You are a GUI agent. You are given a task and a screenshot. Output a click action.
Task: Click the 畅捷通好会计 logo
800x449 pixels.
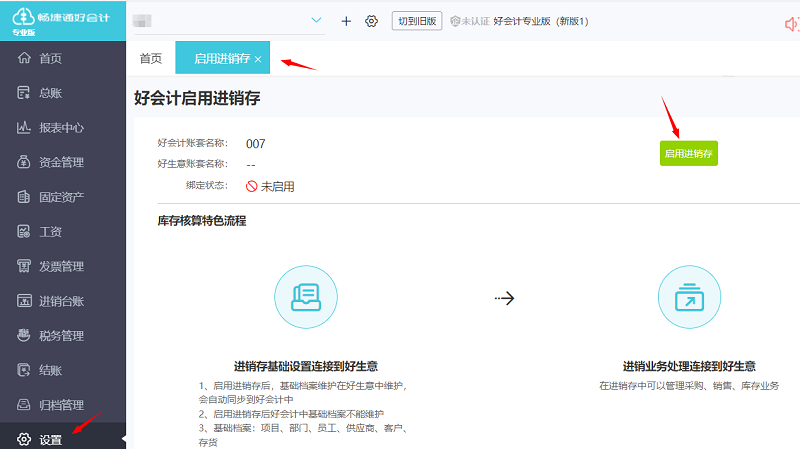(x=61, y=20)
